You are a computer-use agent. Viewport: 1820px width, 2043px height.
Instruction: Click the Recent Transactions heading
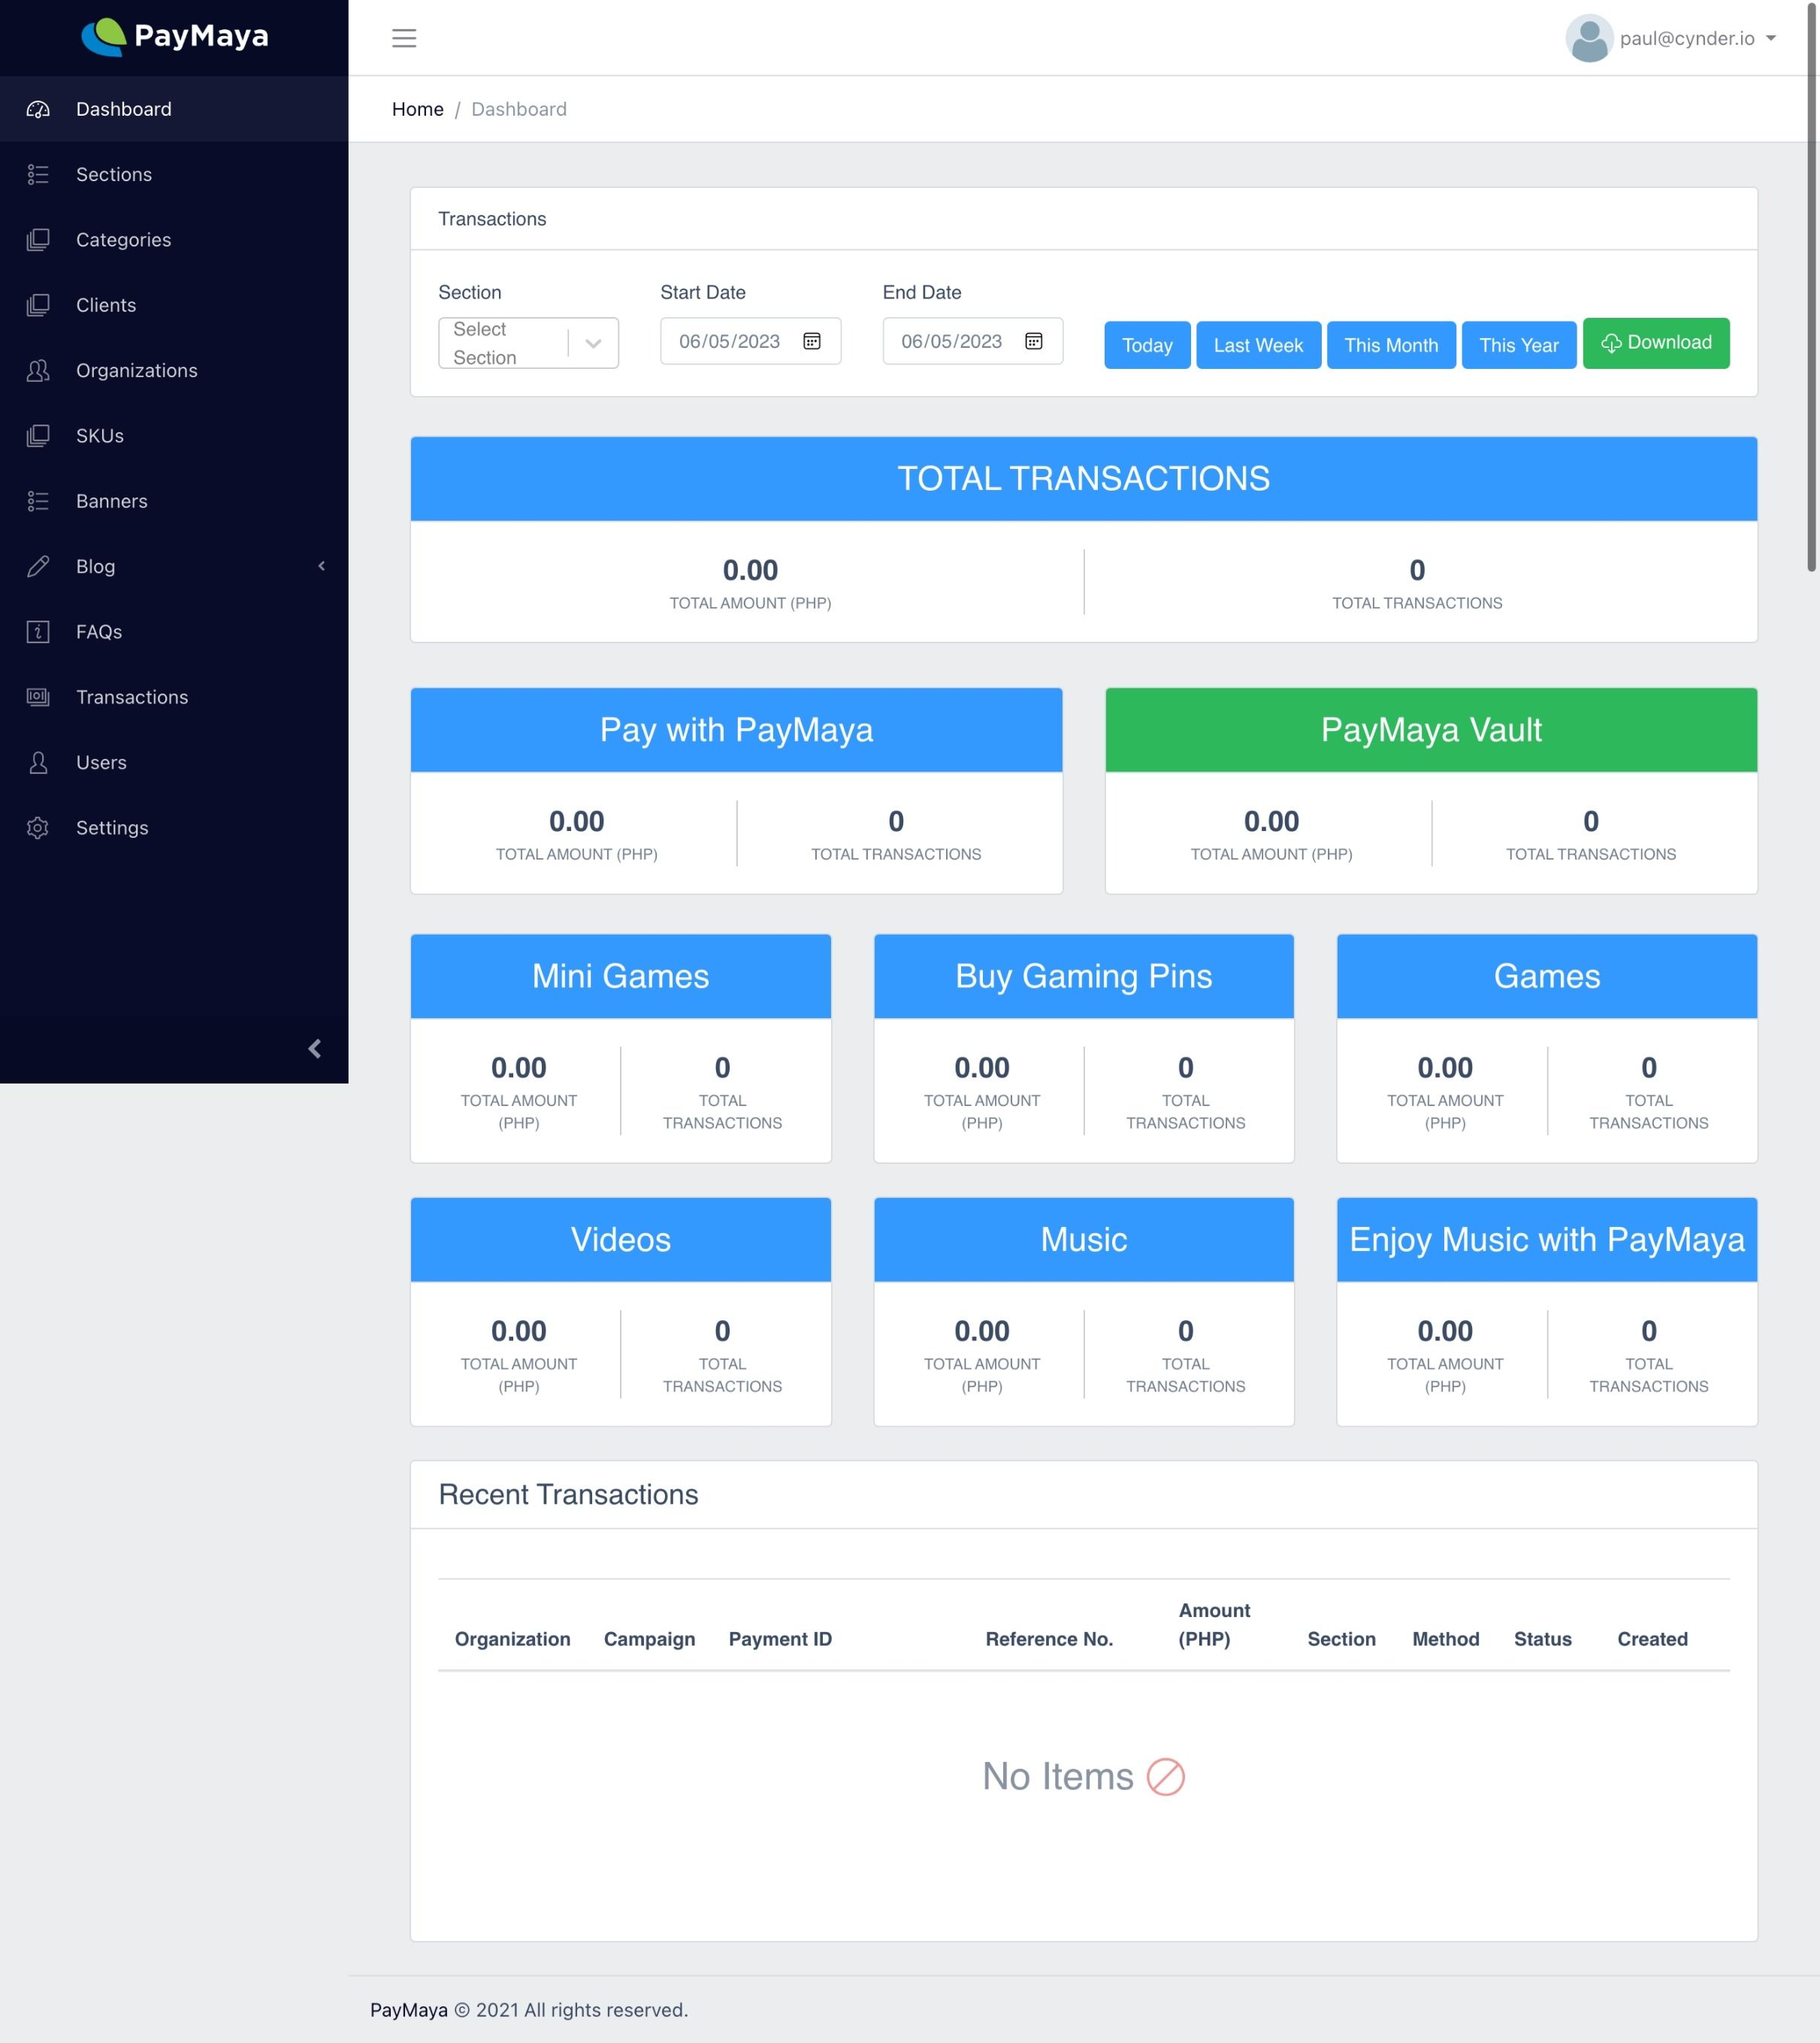(568, 1494)
